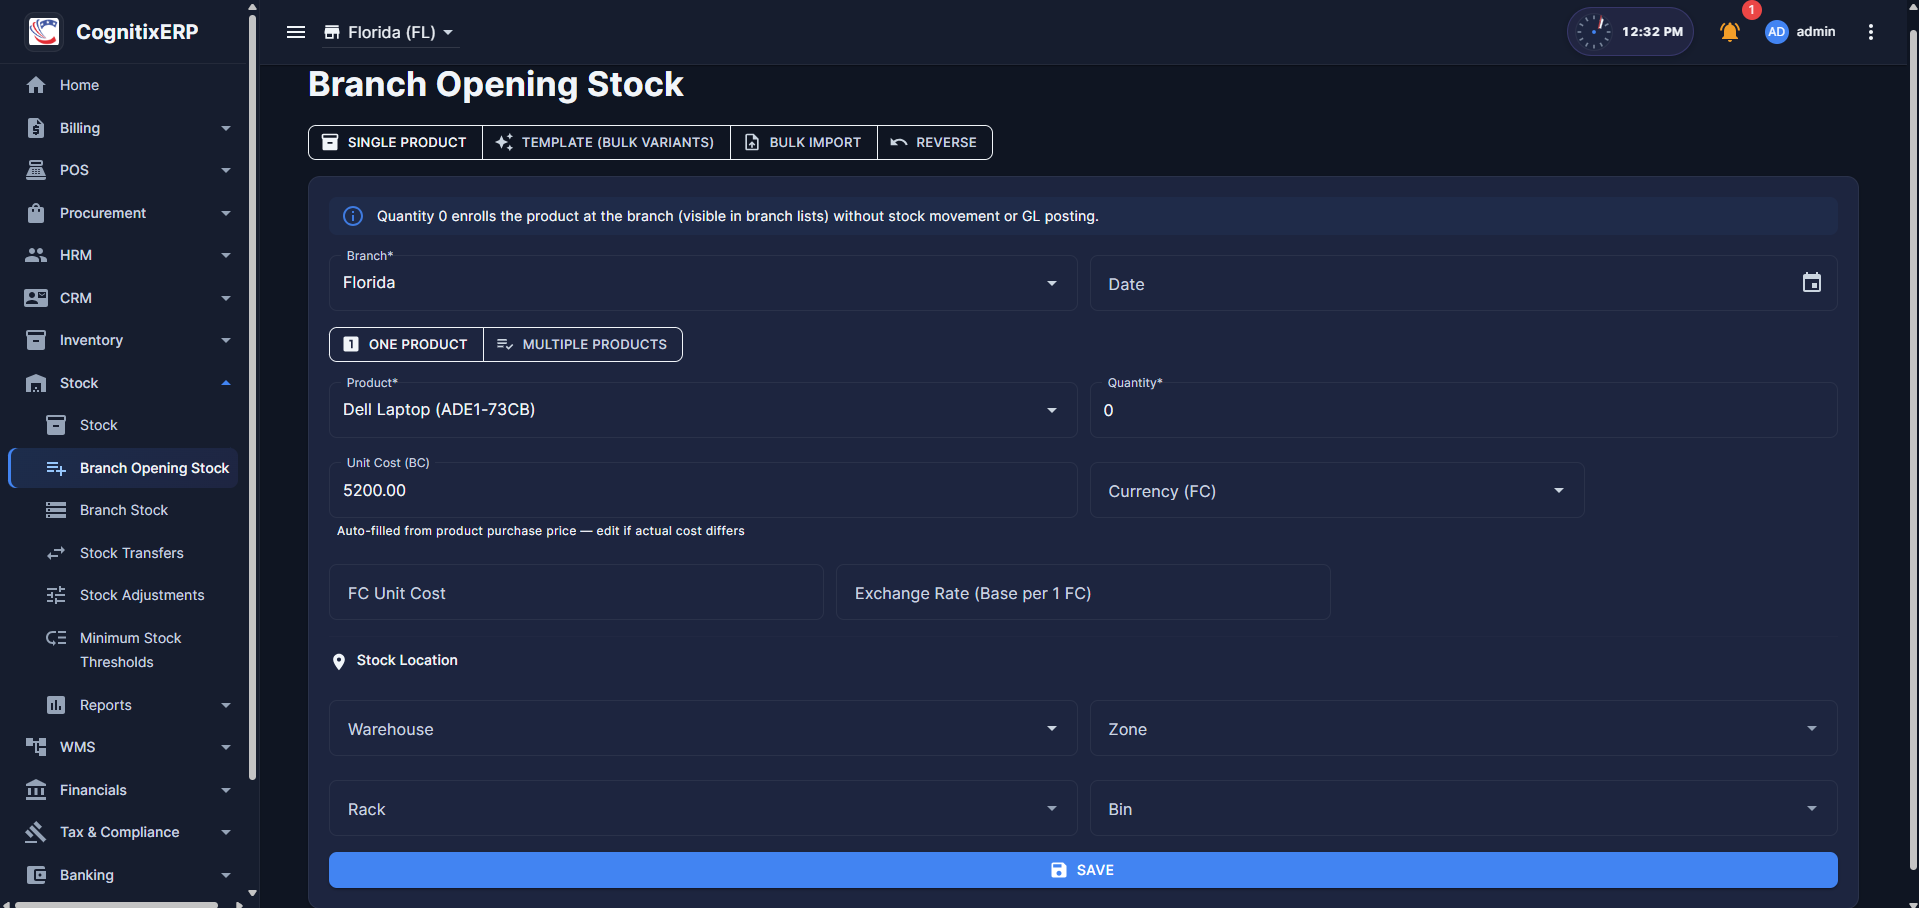Open the Rack dropdown
The width and height of the screenshot is (1919, 908).
click(703, 808)
